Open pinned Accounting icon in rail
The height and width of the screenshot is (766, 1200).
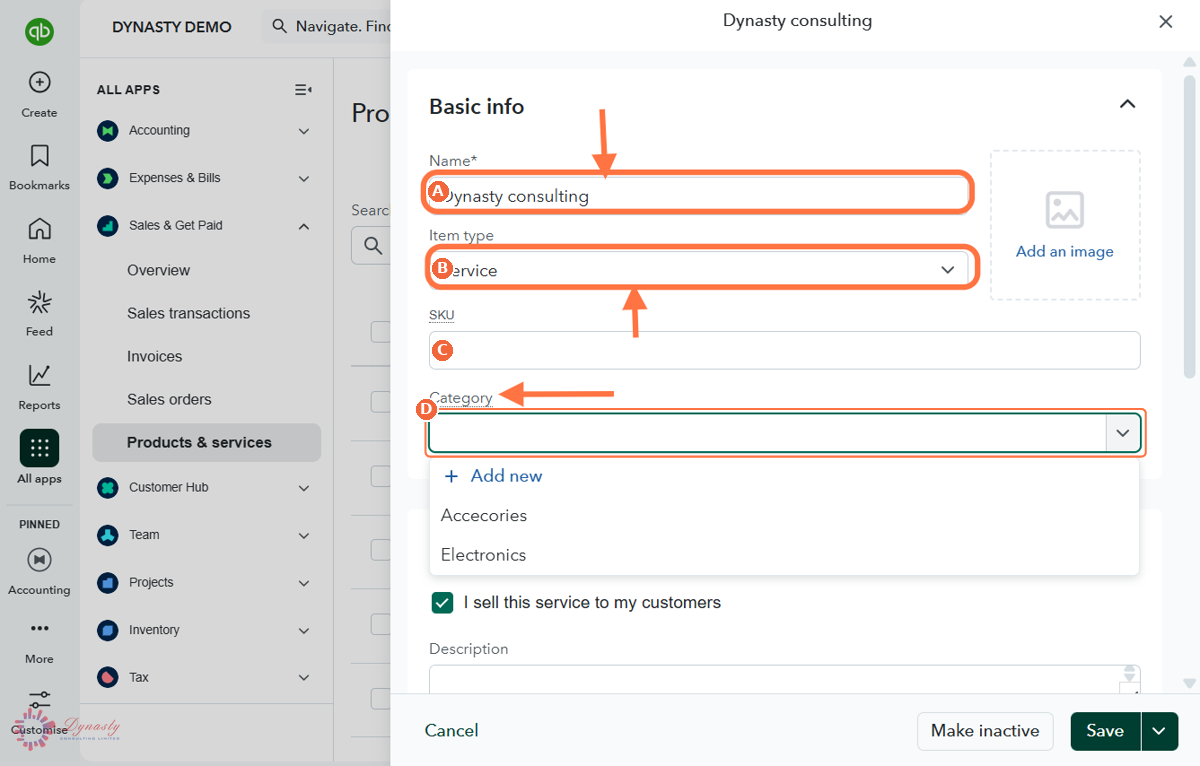click(x=39, y=559)
